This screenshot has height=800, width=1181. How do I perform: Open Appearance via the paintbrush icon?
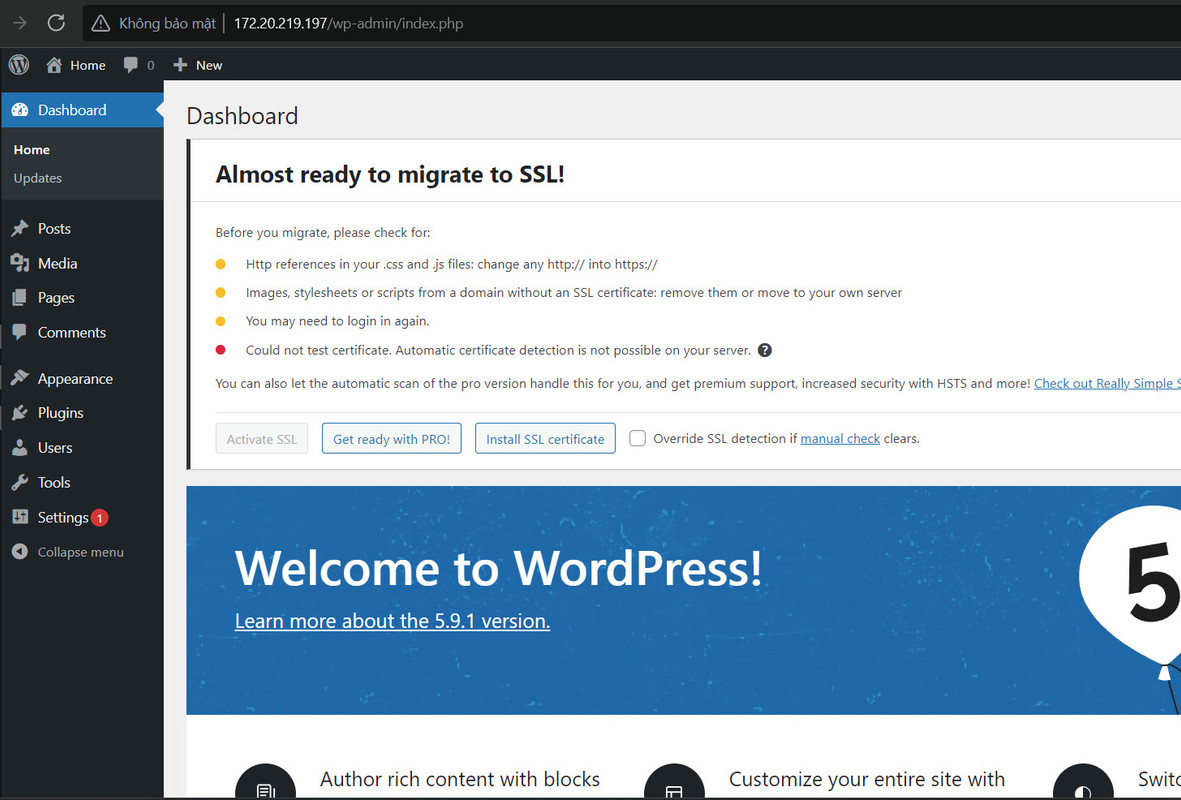20,378
